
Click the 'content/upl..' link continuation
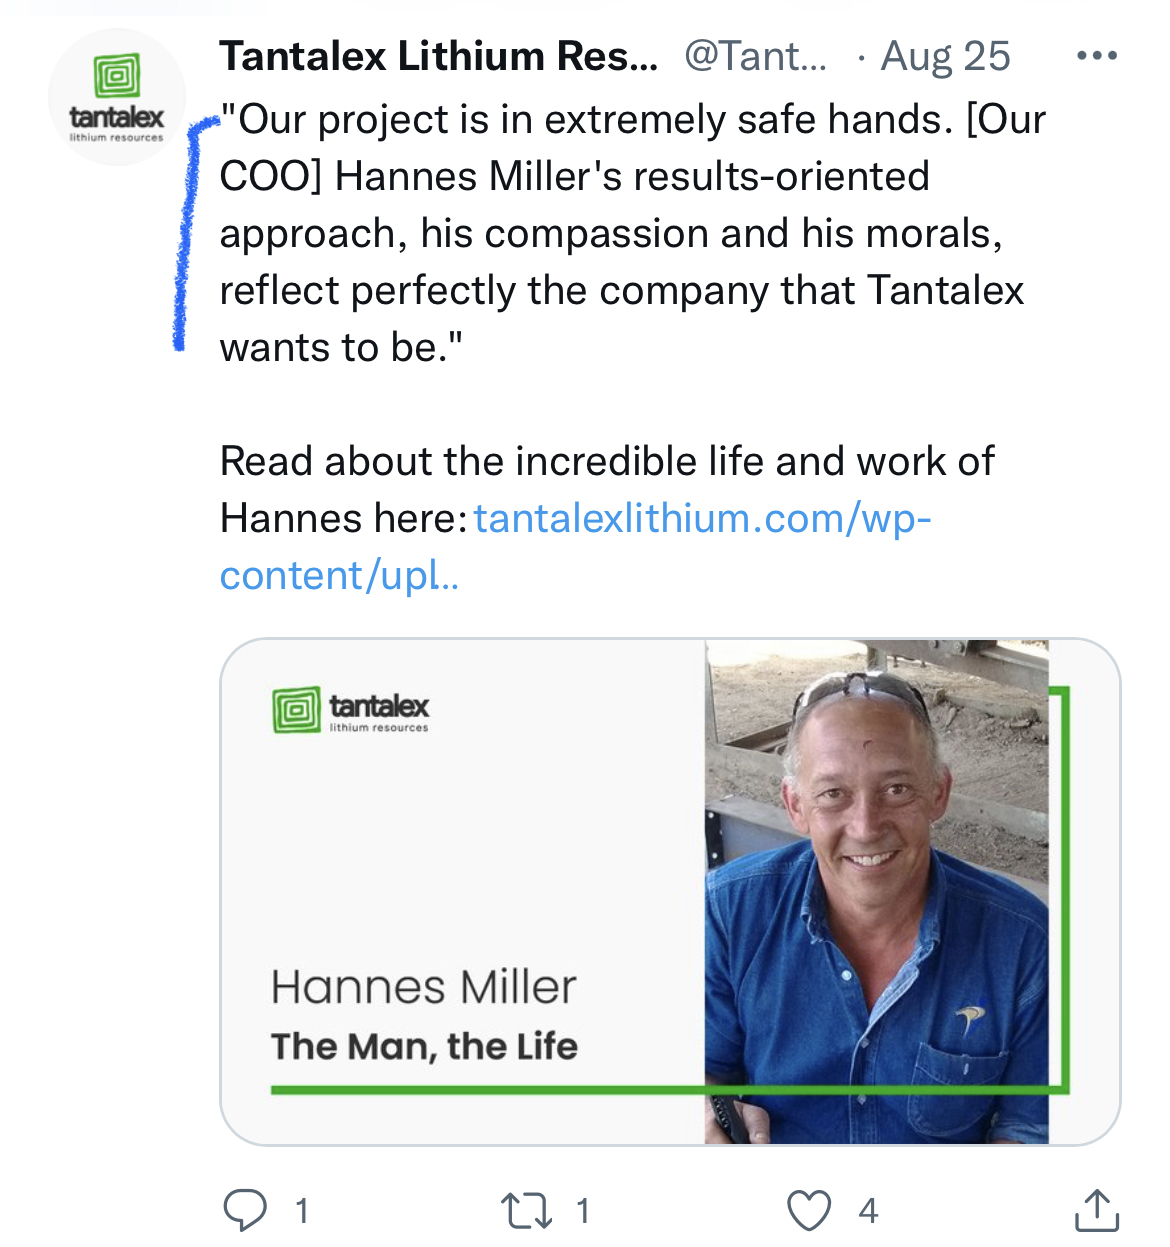pyautogui.click(x=339, y=576)
